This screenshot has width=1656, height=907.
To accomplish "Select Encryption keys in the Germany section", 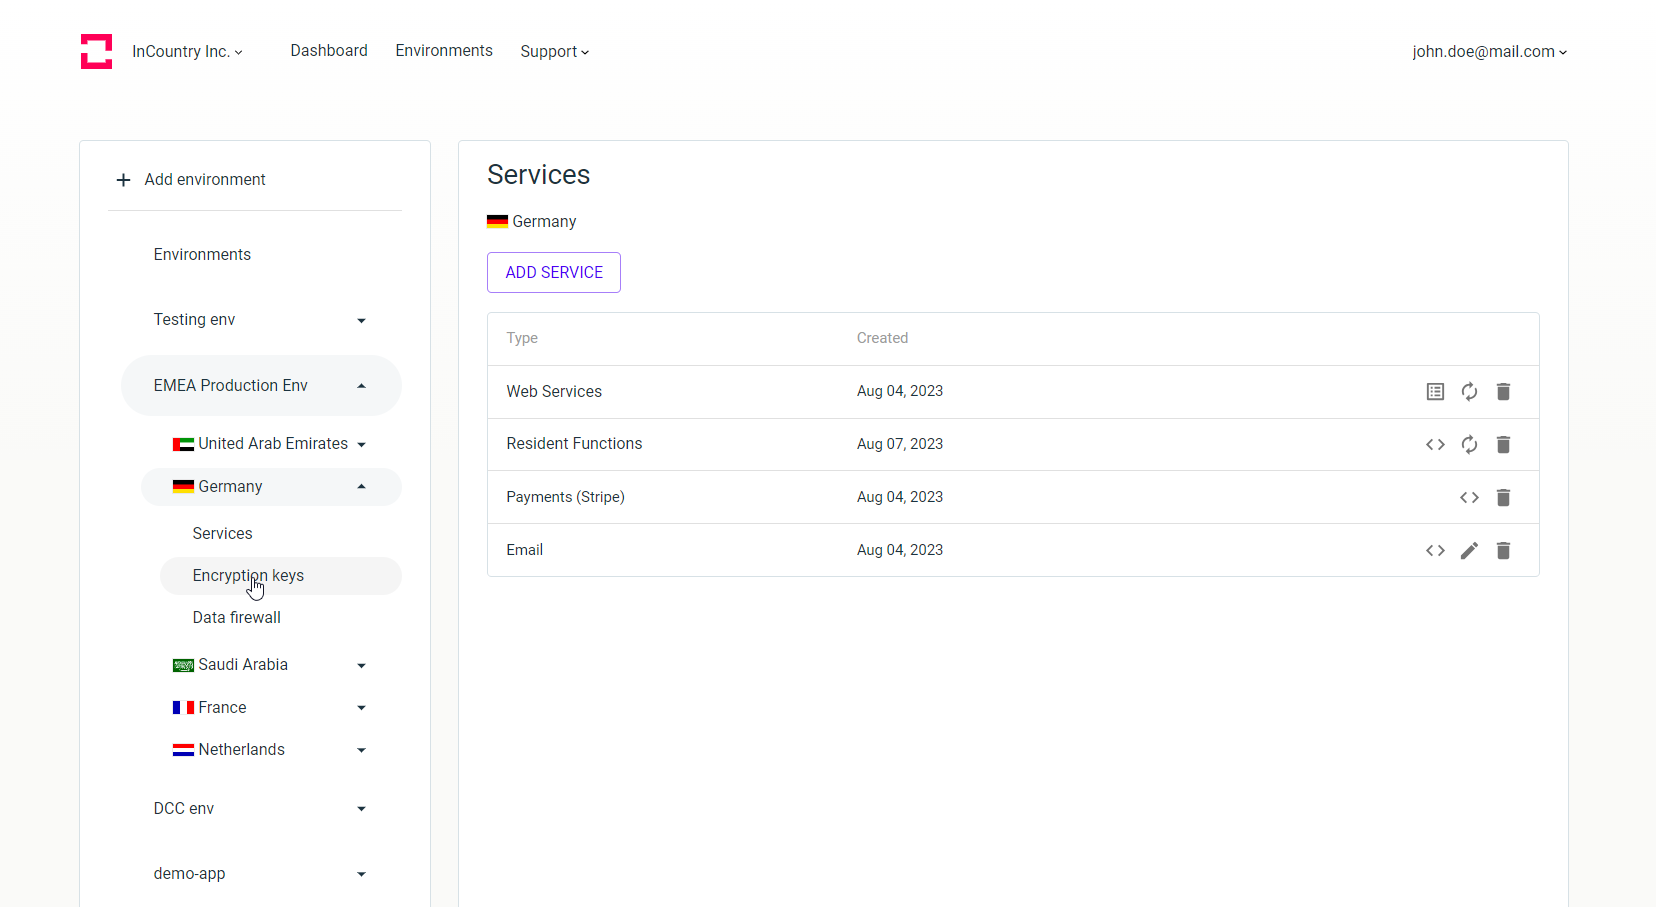I will (248, 575).
